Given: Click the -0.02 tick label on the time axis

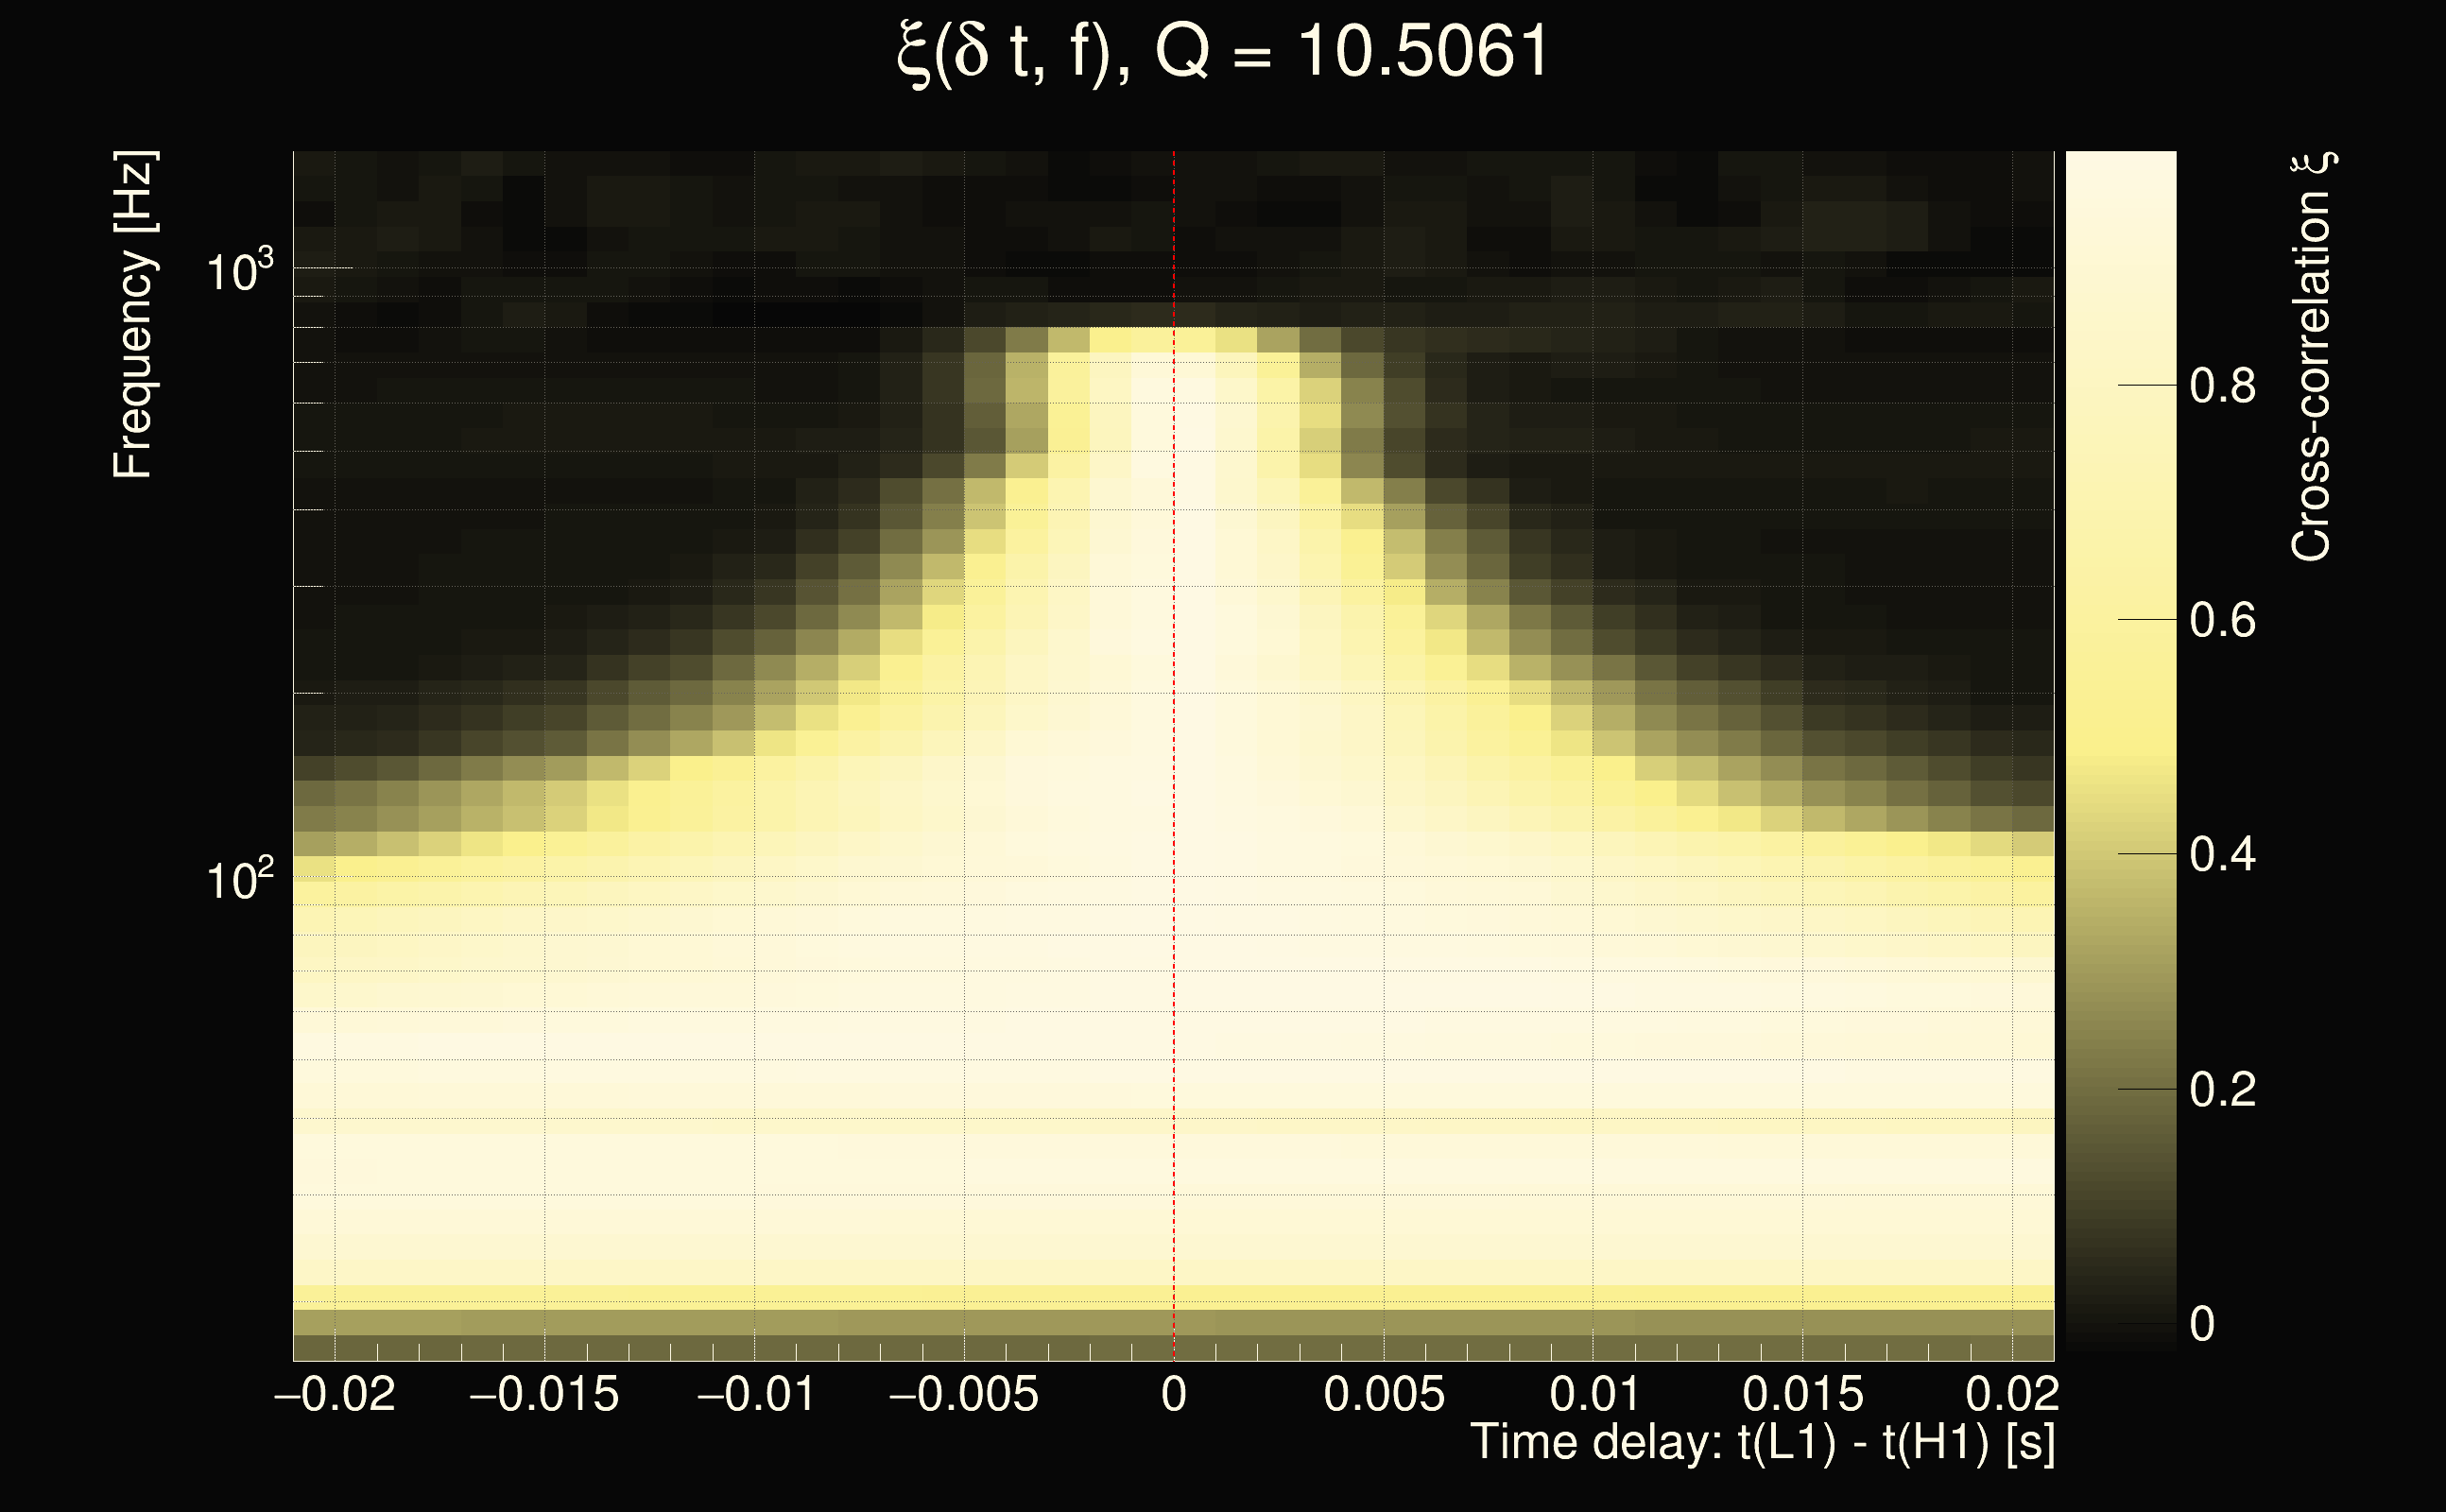Looking at the screenshot, I should tap(335, 1394).
